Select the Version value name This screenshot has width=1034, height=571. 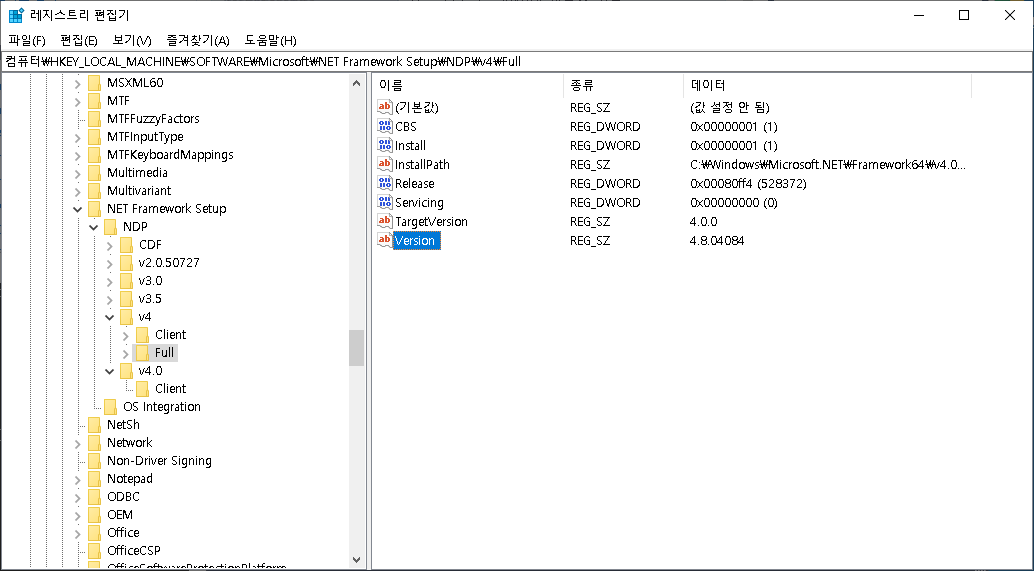(415, 241)
